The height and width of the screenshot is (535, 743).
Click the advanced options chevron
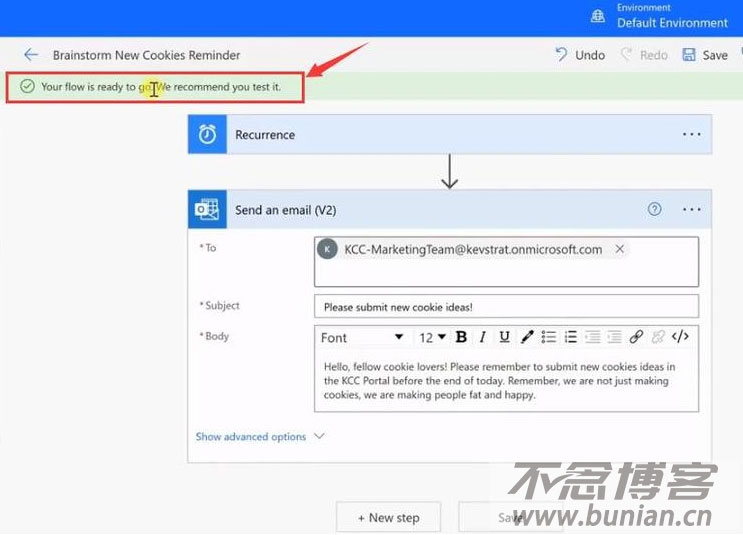319,436
